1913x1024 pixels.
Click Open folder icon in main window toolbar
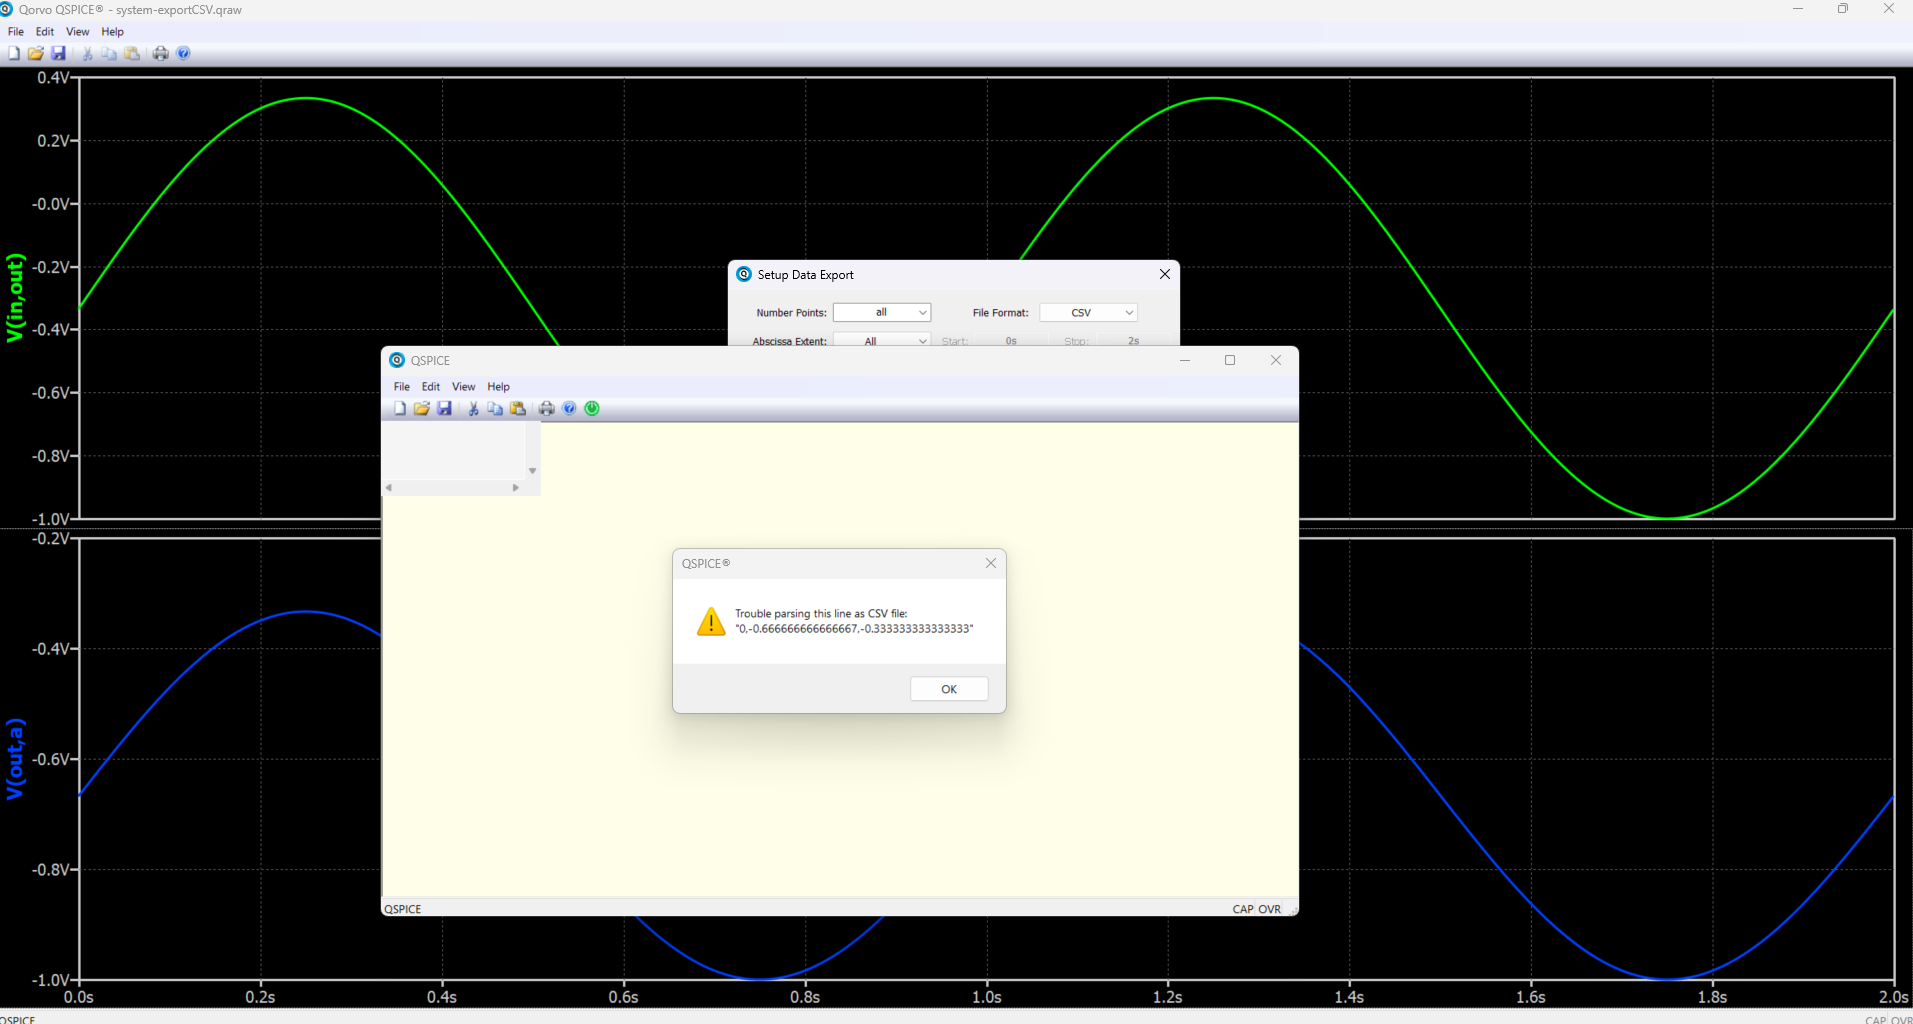36,53
